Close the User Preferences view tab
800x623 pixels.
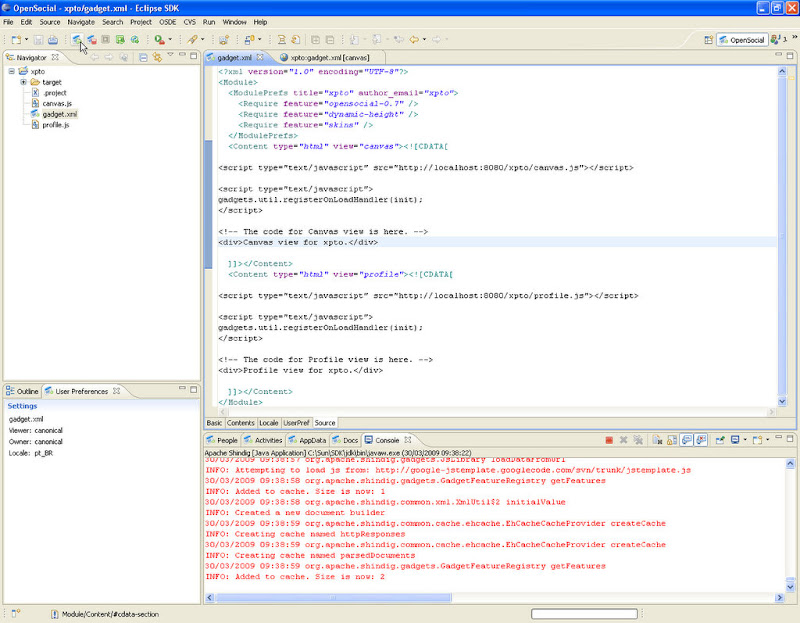click(116, 391)
